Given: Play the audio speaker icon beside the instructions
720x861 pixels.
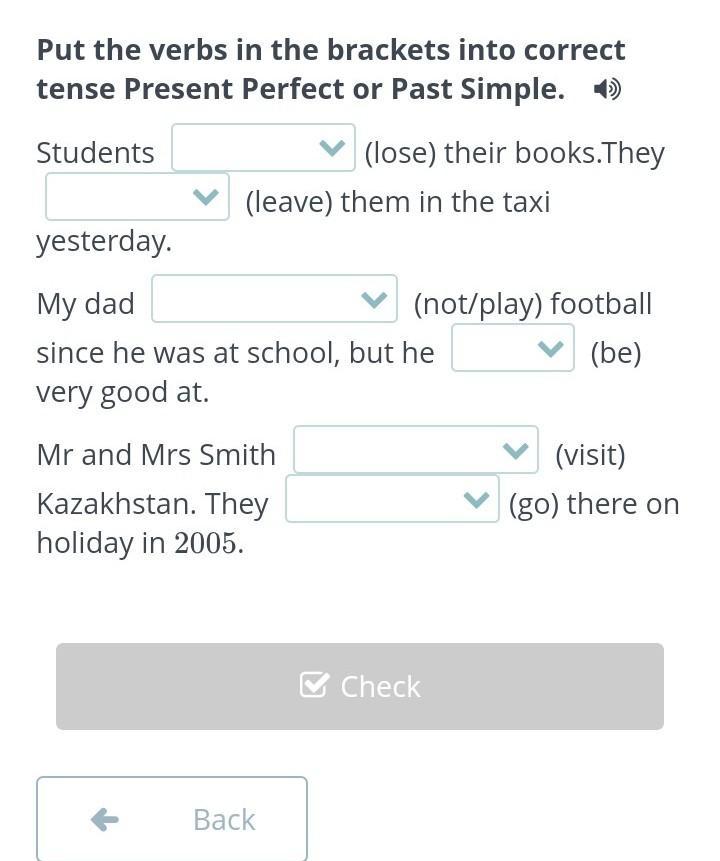Looking at the screenshot, I should [x=606, y=90].
